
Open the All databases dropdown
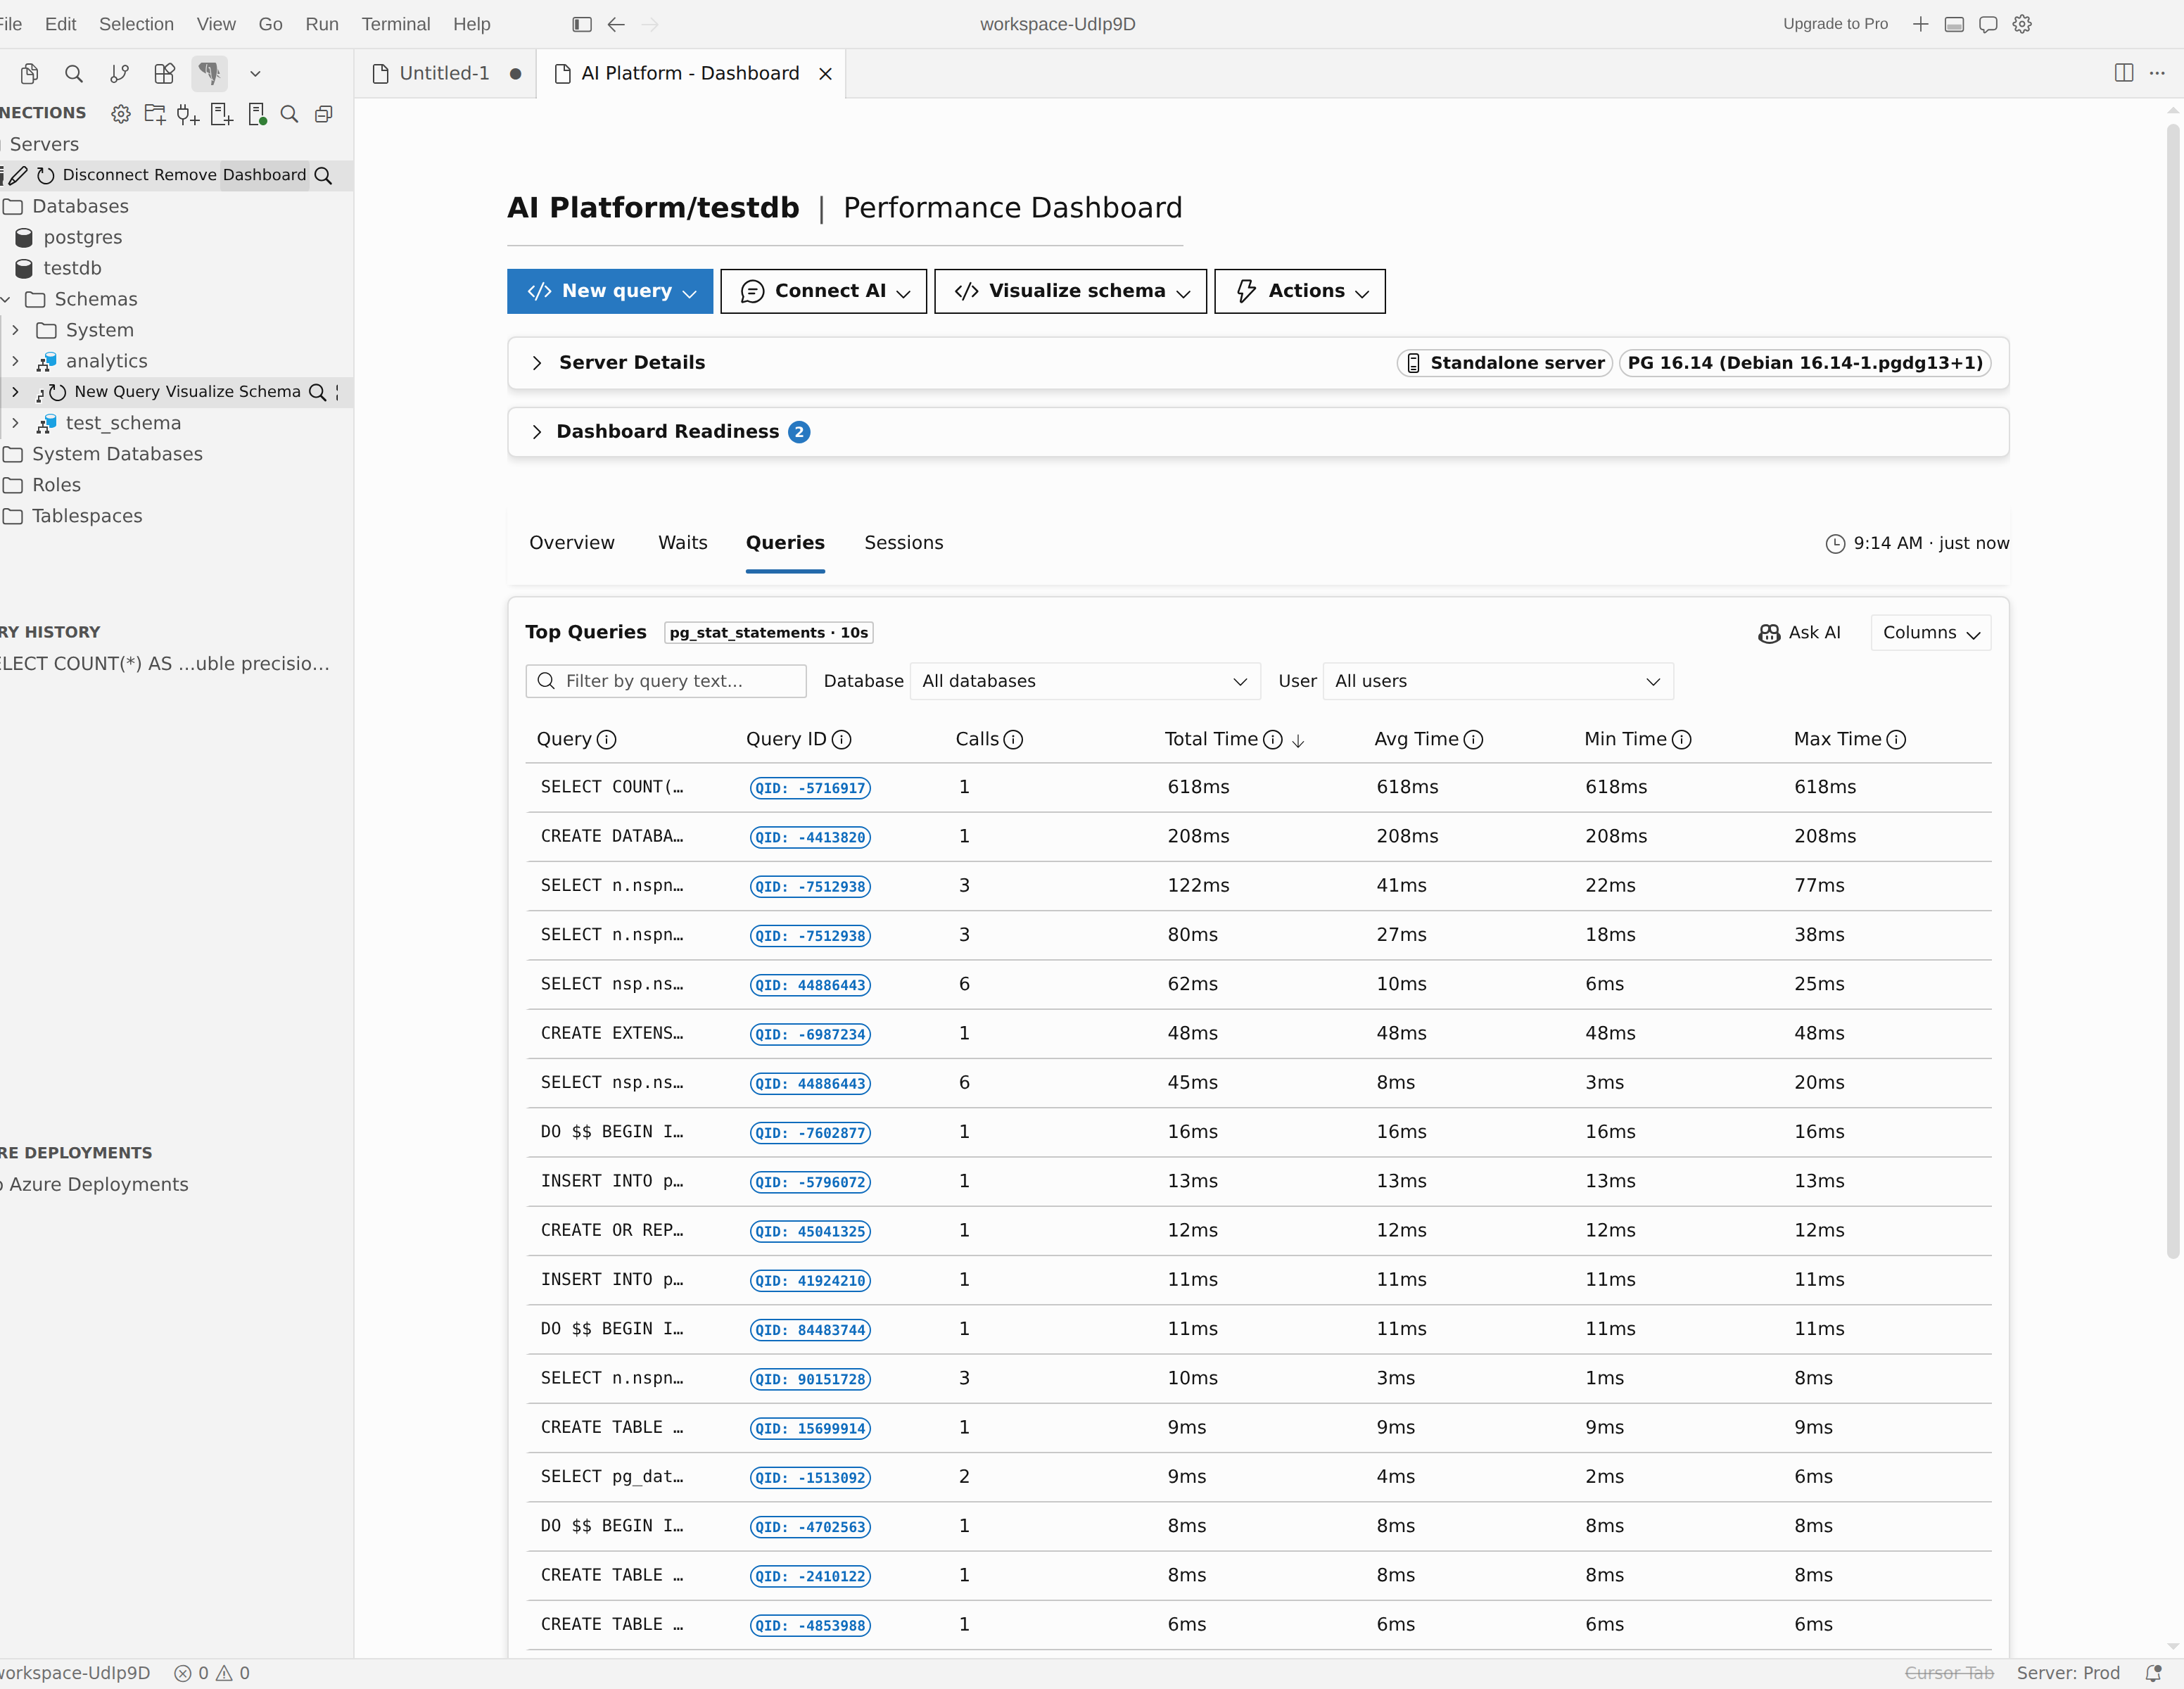coord(1085,681)
